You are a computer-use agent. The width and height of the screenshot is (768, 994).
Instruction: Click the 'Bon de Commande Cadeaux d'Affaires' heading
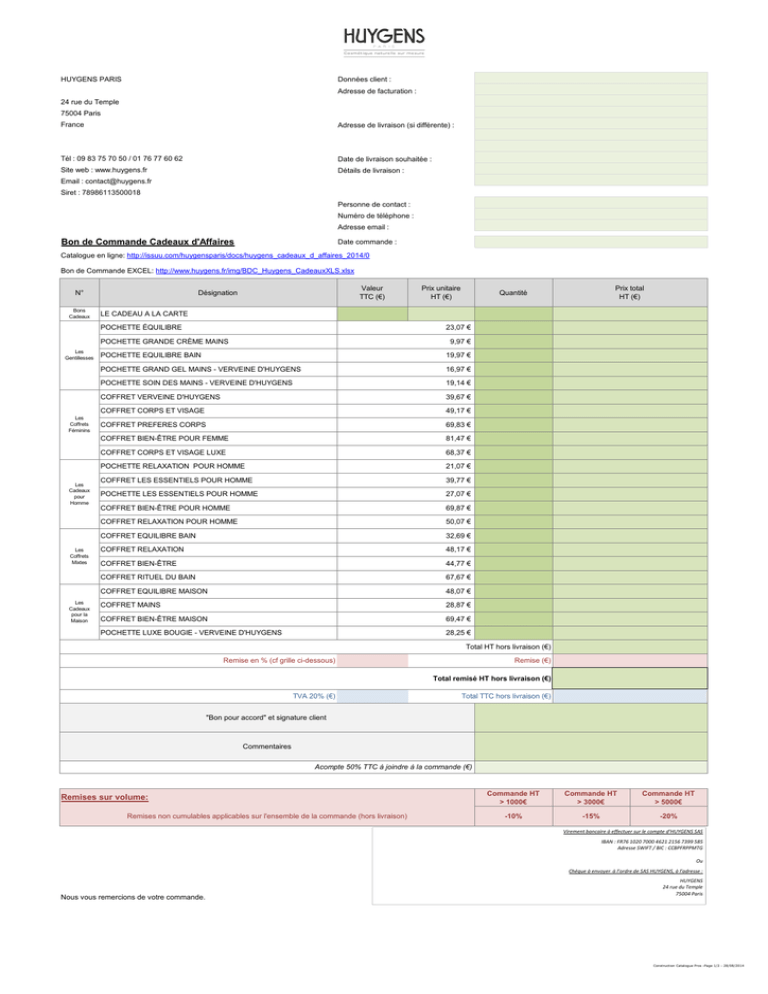click(x=148, y=242)
